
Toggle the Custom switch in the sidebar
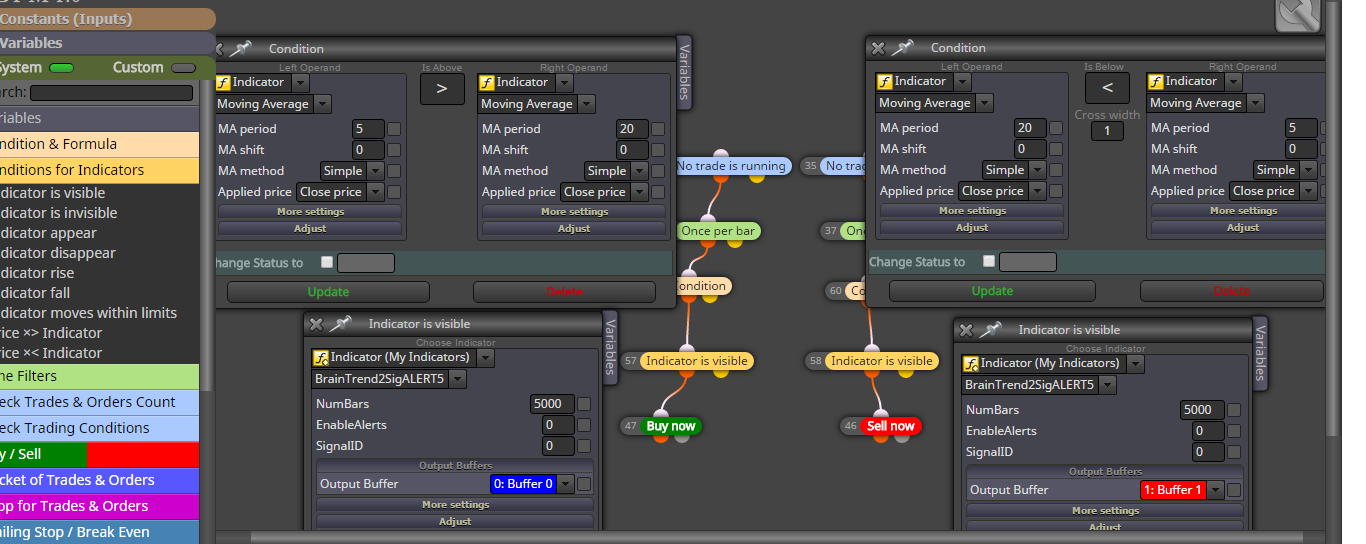click(183, 68)
